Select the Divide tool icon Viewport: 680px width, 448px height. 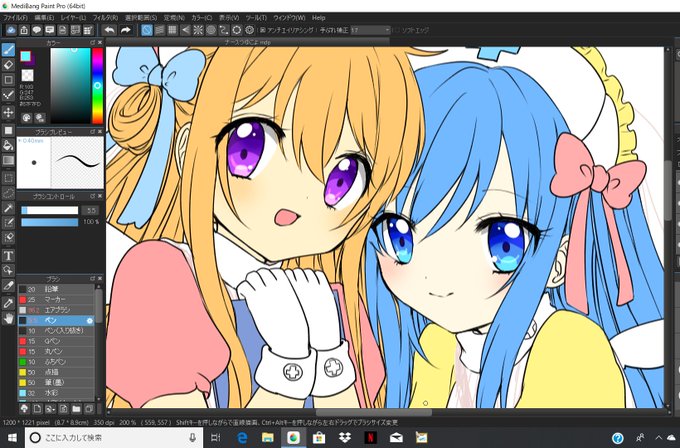click(x=8, y=285)
